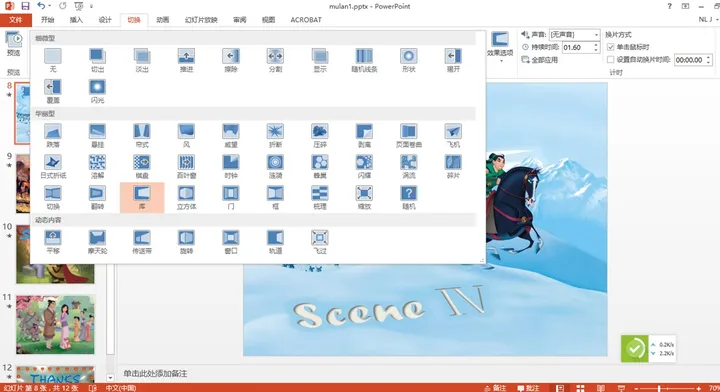Open the 幻灯片放映 (Slide Show) tab
Viewport: 720px width, 392px height.
[x=201, y=20]
